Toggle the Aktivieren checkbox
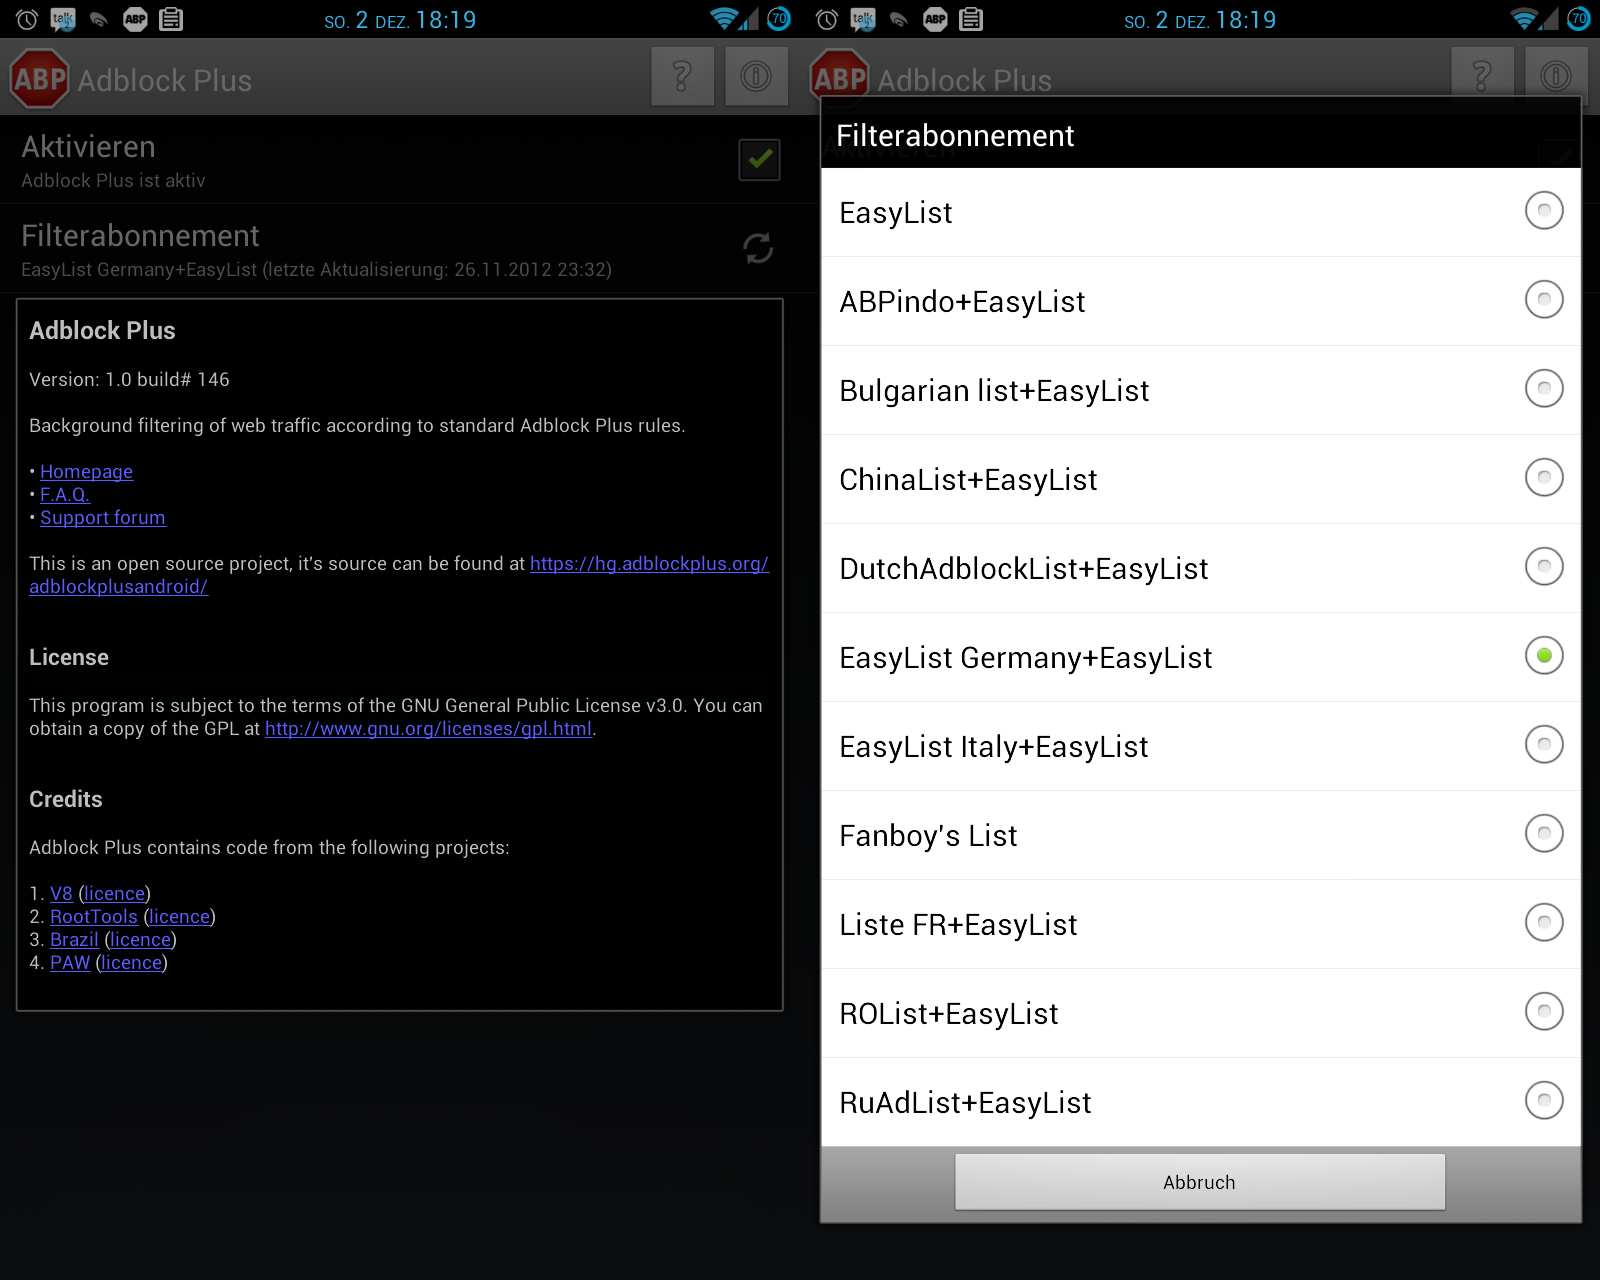The image size is (1600, 1280). [x=759, y=160]
